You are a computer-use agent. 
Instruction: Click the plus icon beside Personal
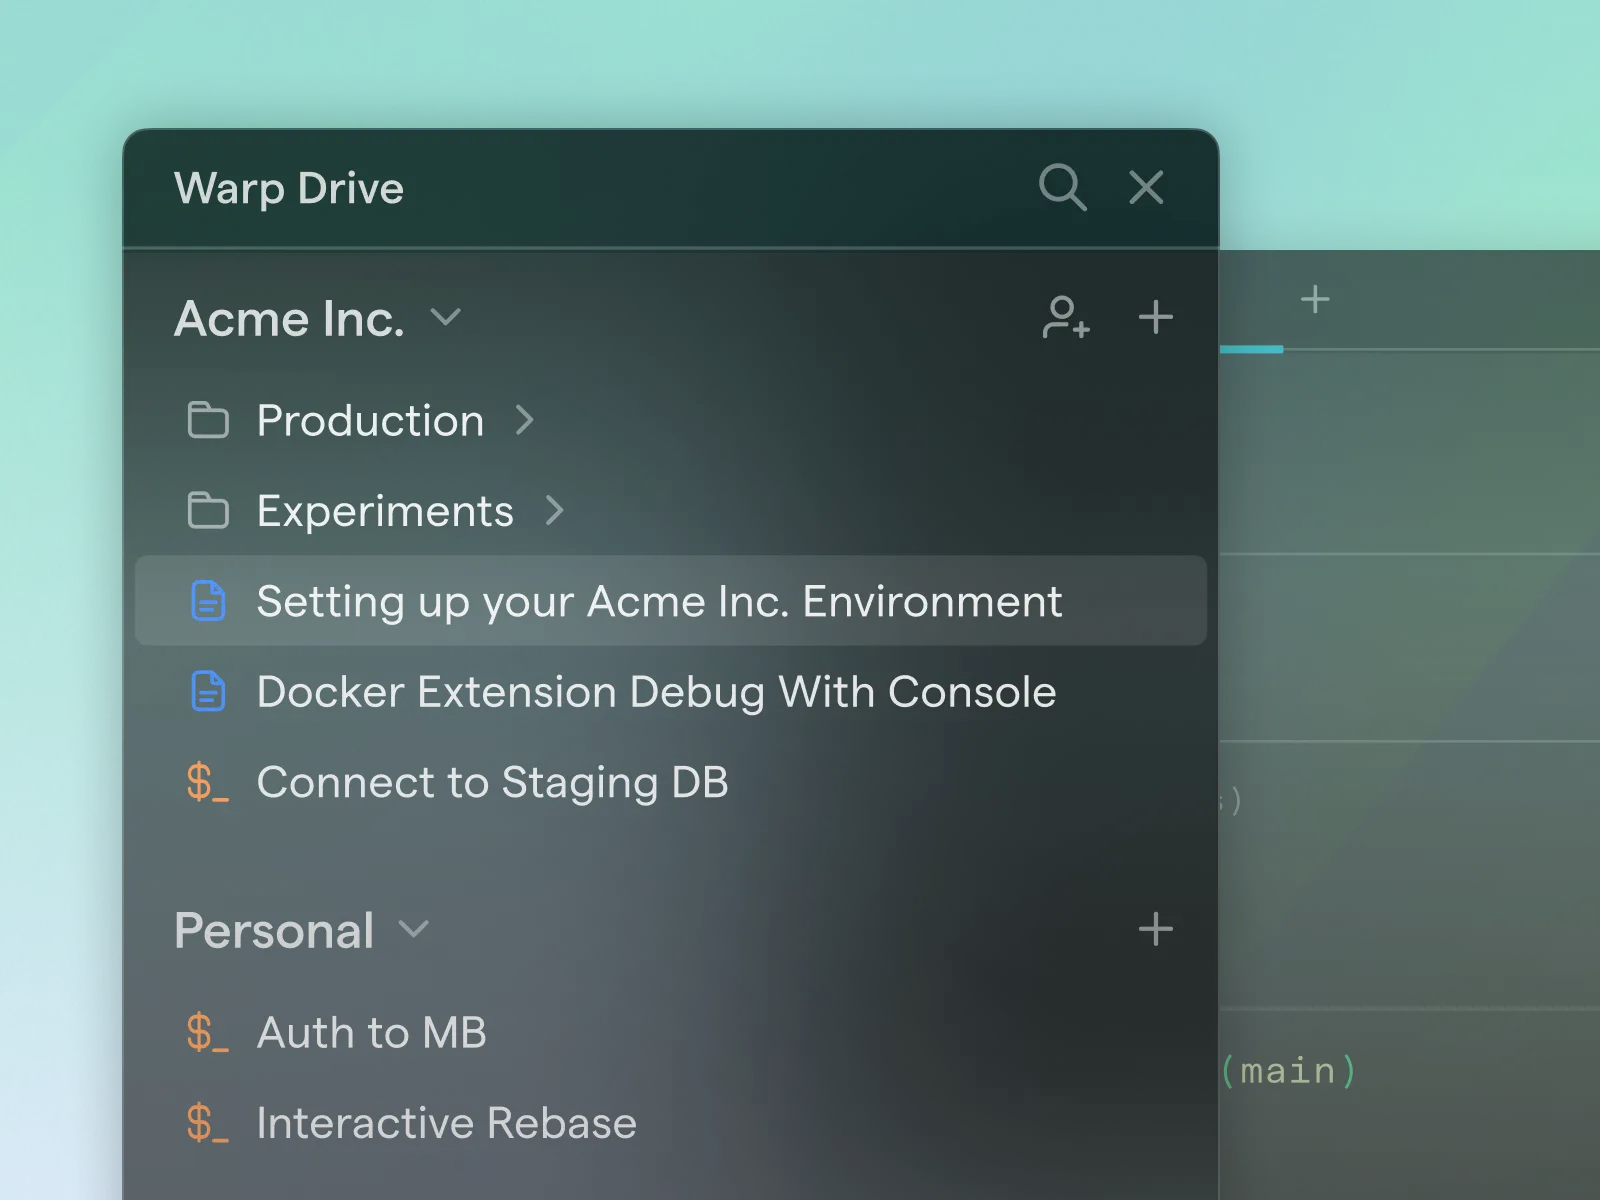pyautogui.click(x=1155, y=930)
